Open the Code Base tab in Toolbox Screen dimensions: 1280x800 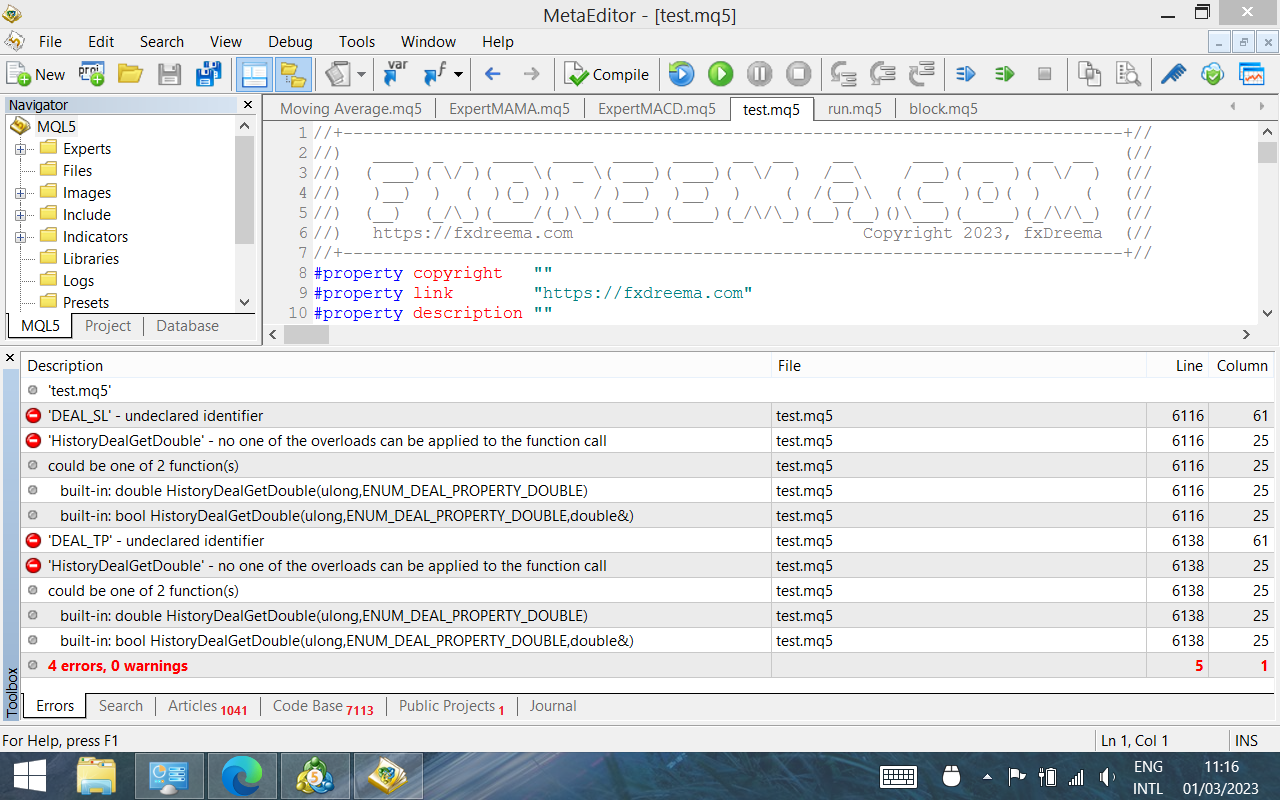pos(322,706)
